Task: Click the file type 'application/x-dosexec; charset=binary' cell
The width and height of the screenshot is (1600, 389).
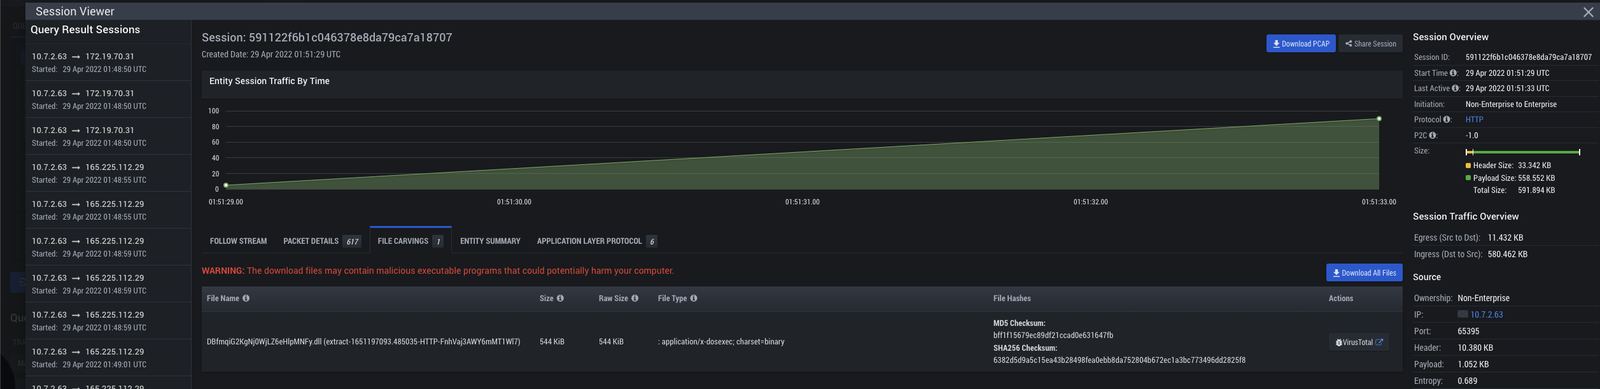Action: pyautogui.click(x=721, y=342)
